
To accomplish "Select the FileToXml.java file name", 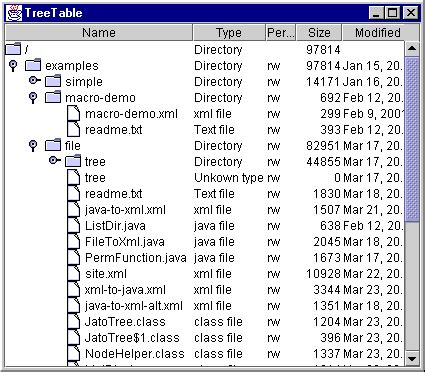I will (x=125, y=242).
